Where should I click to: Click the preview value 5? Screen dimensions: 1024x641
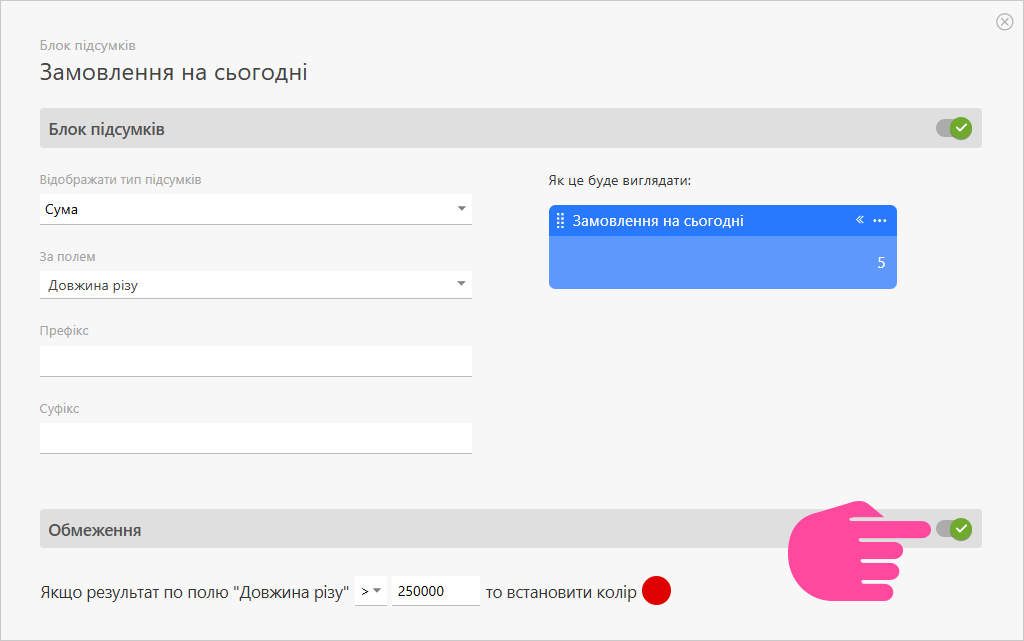[x=881, y=263]
